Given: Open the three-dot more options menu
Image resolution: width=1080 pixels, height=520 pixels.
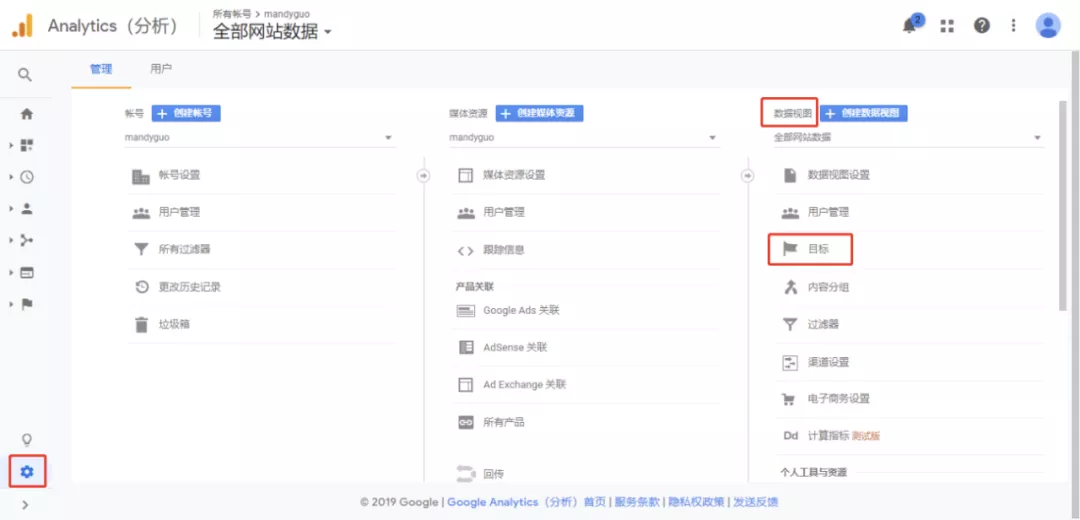Looking at the screenshot, I should [1013, 26].
